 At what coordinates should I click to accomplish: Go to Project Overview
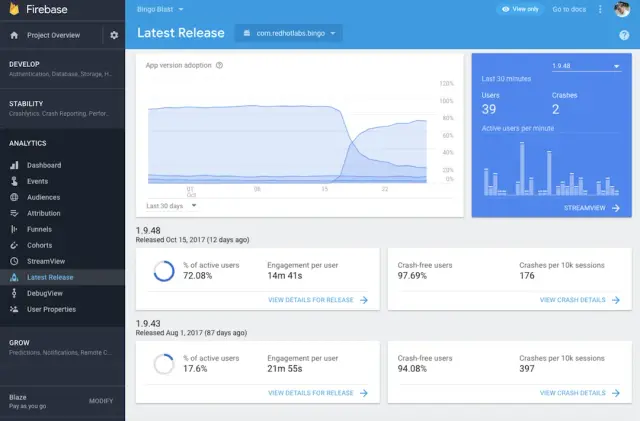51,35
